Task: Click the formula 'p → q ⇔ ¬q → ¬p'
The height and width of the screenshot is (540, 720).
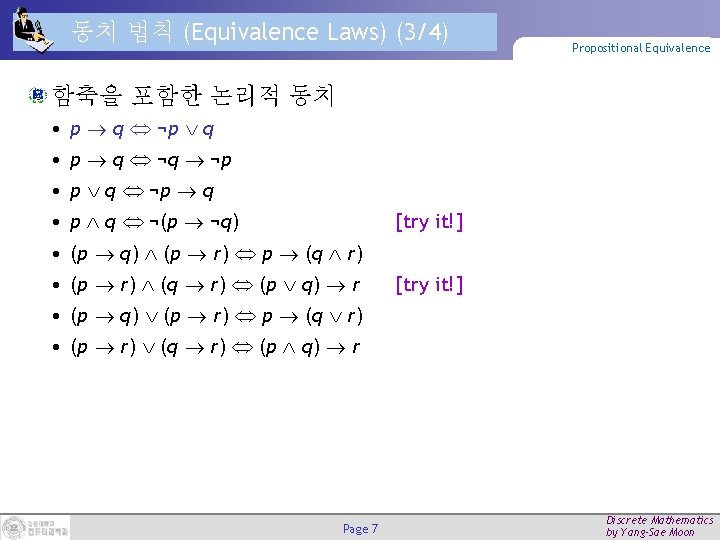Action: pyautogui.click(x=150, y=161)
